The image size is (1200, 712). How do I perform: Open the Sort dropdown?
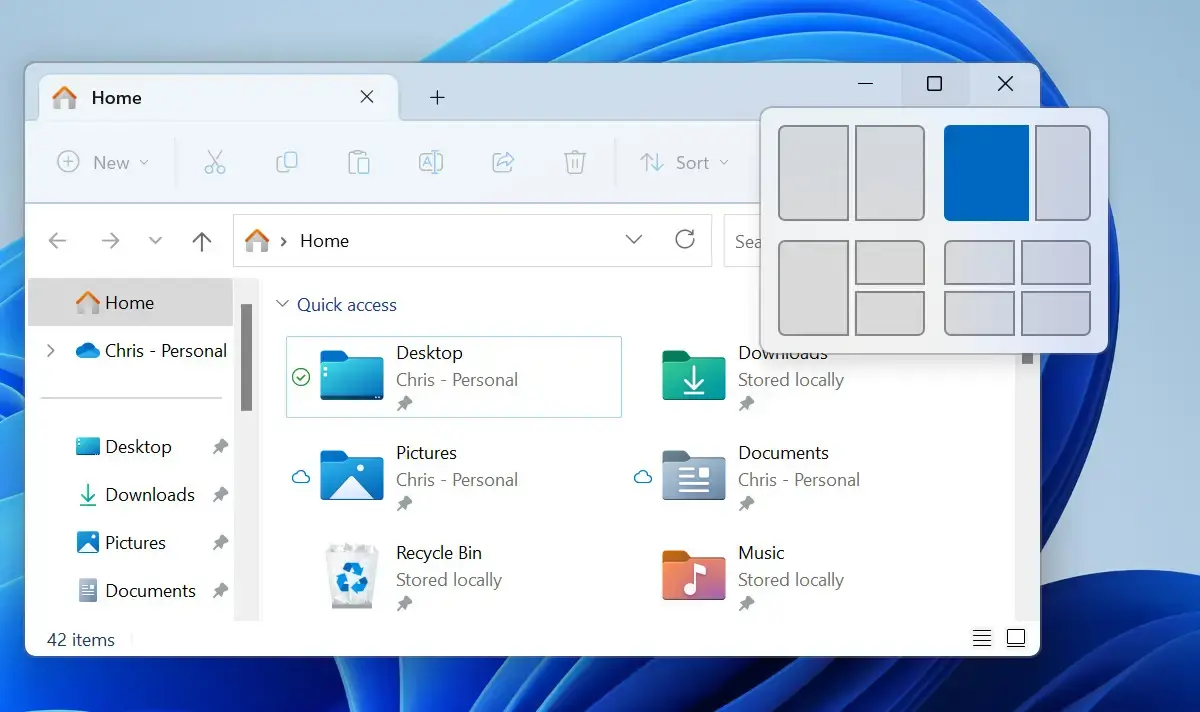[x=684, y=162]
